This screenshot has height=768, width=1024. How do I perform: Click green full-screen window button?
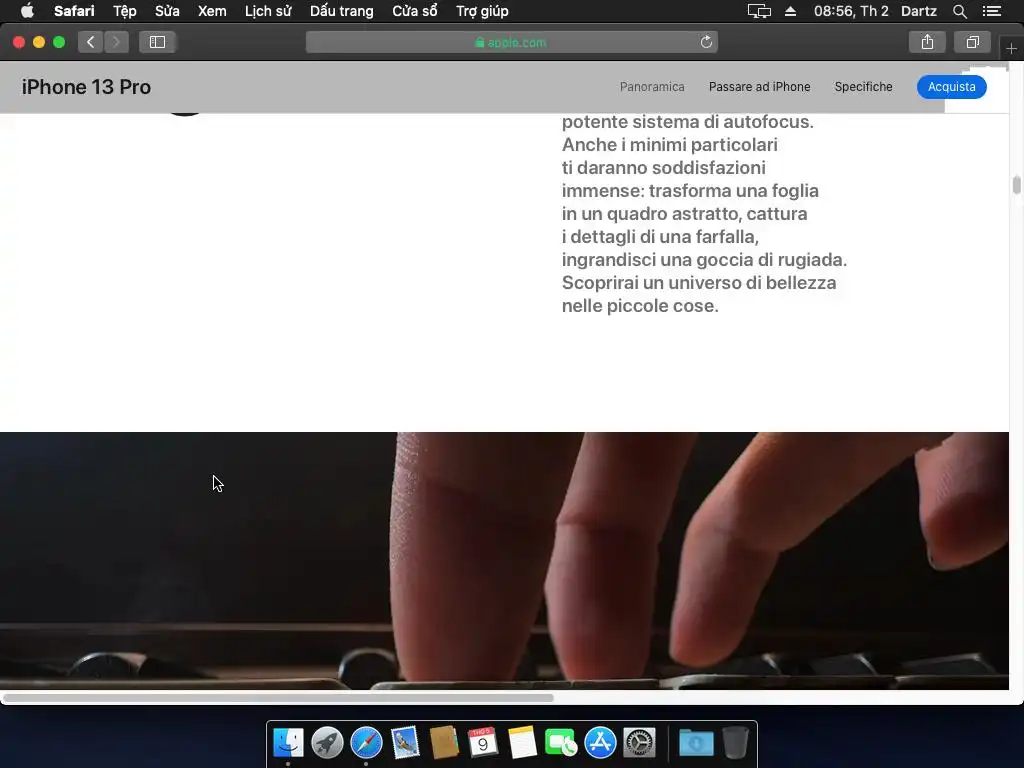pyautogui.click(x=59, y=42)
